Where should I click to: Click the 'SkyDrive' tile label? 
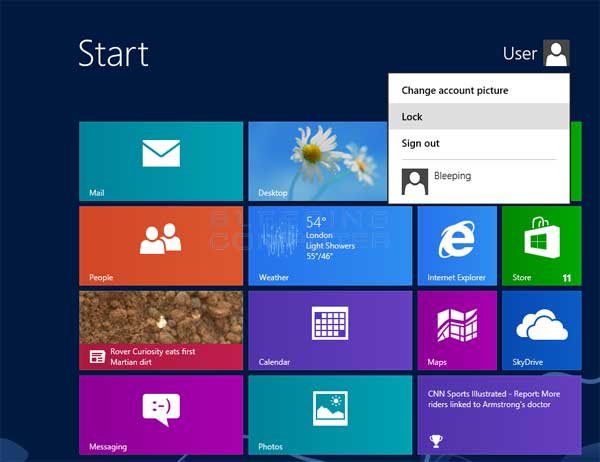click(528, 362)
